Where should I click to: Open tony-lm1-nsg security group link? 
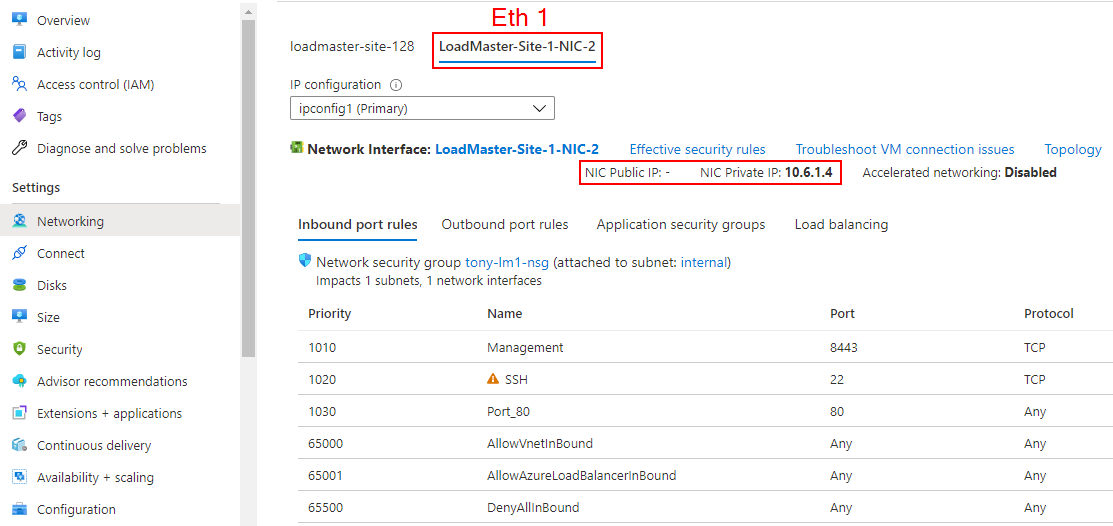(x=507, y=263)
